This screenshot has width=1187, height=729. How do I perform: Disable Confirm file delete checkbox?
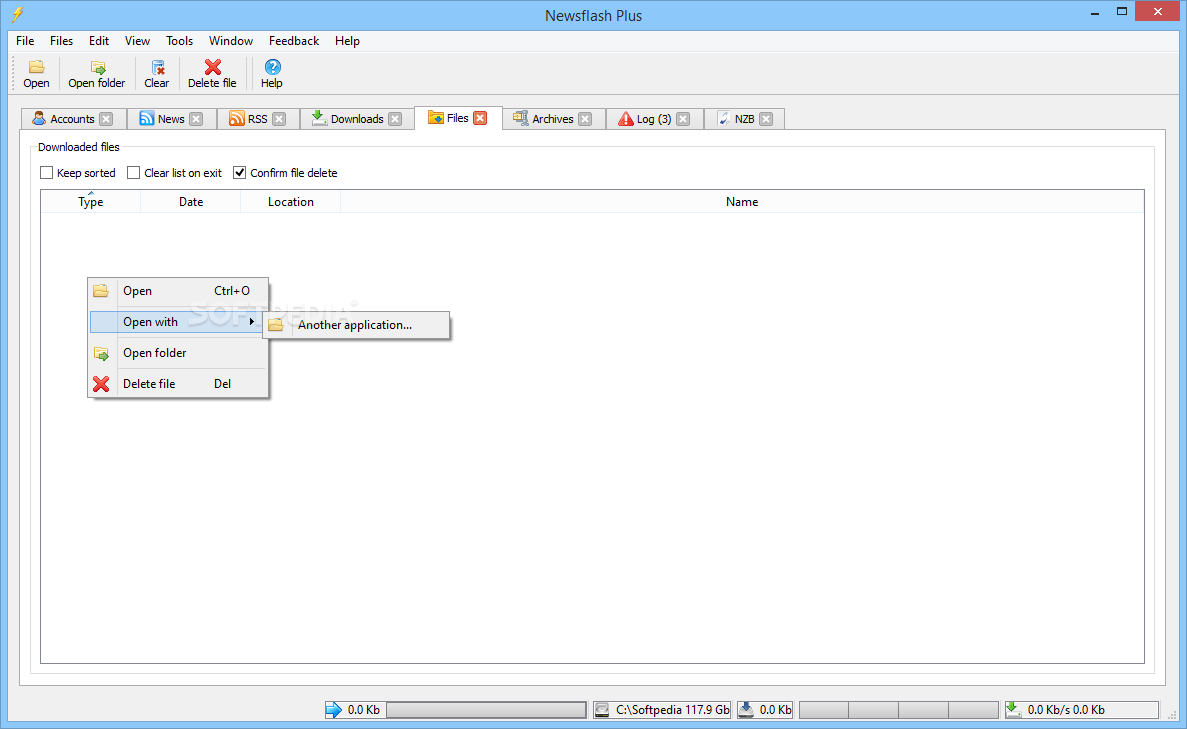(240, 173)
